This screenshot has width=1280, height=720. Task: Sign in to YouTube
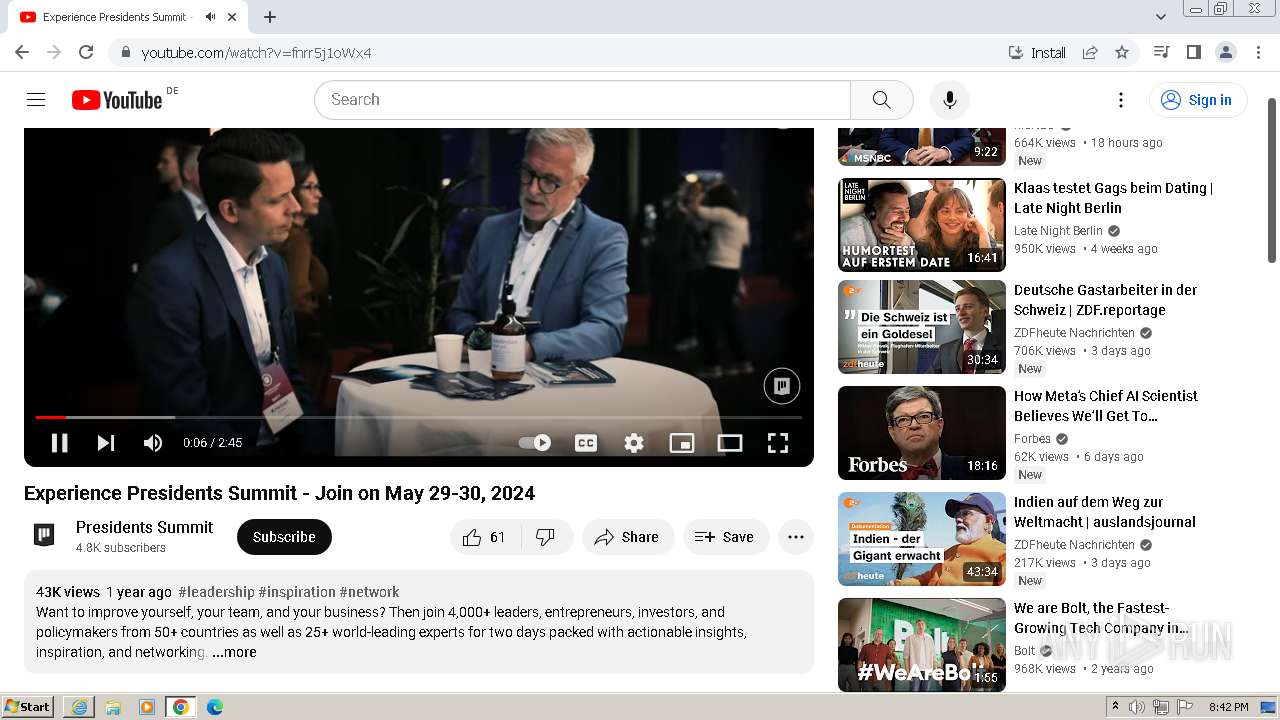coord(1198,100)
